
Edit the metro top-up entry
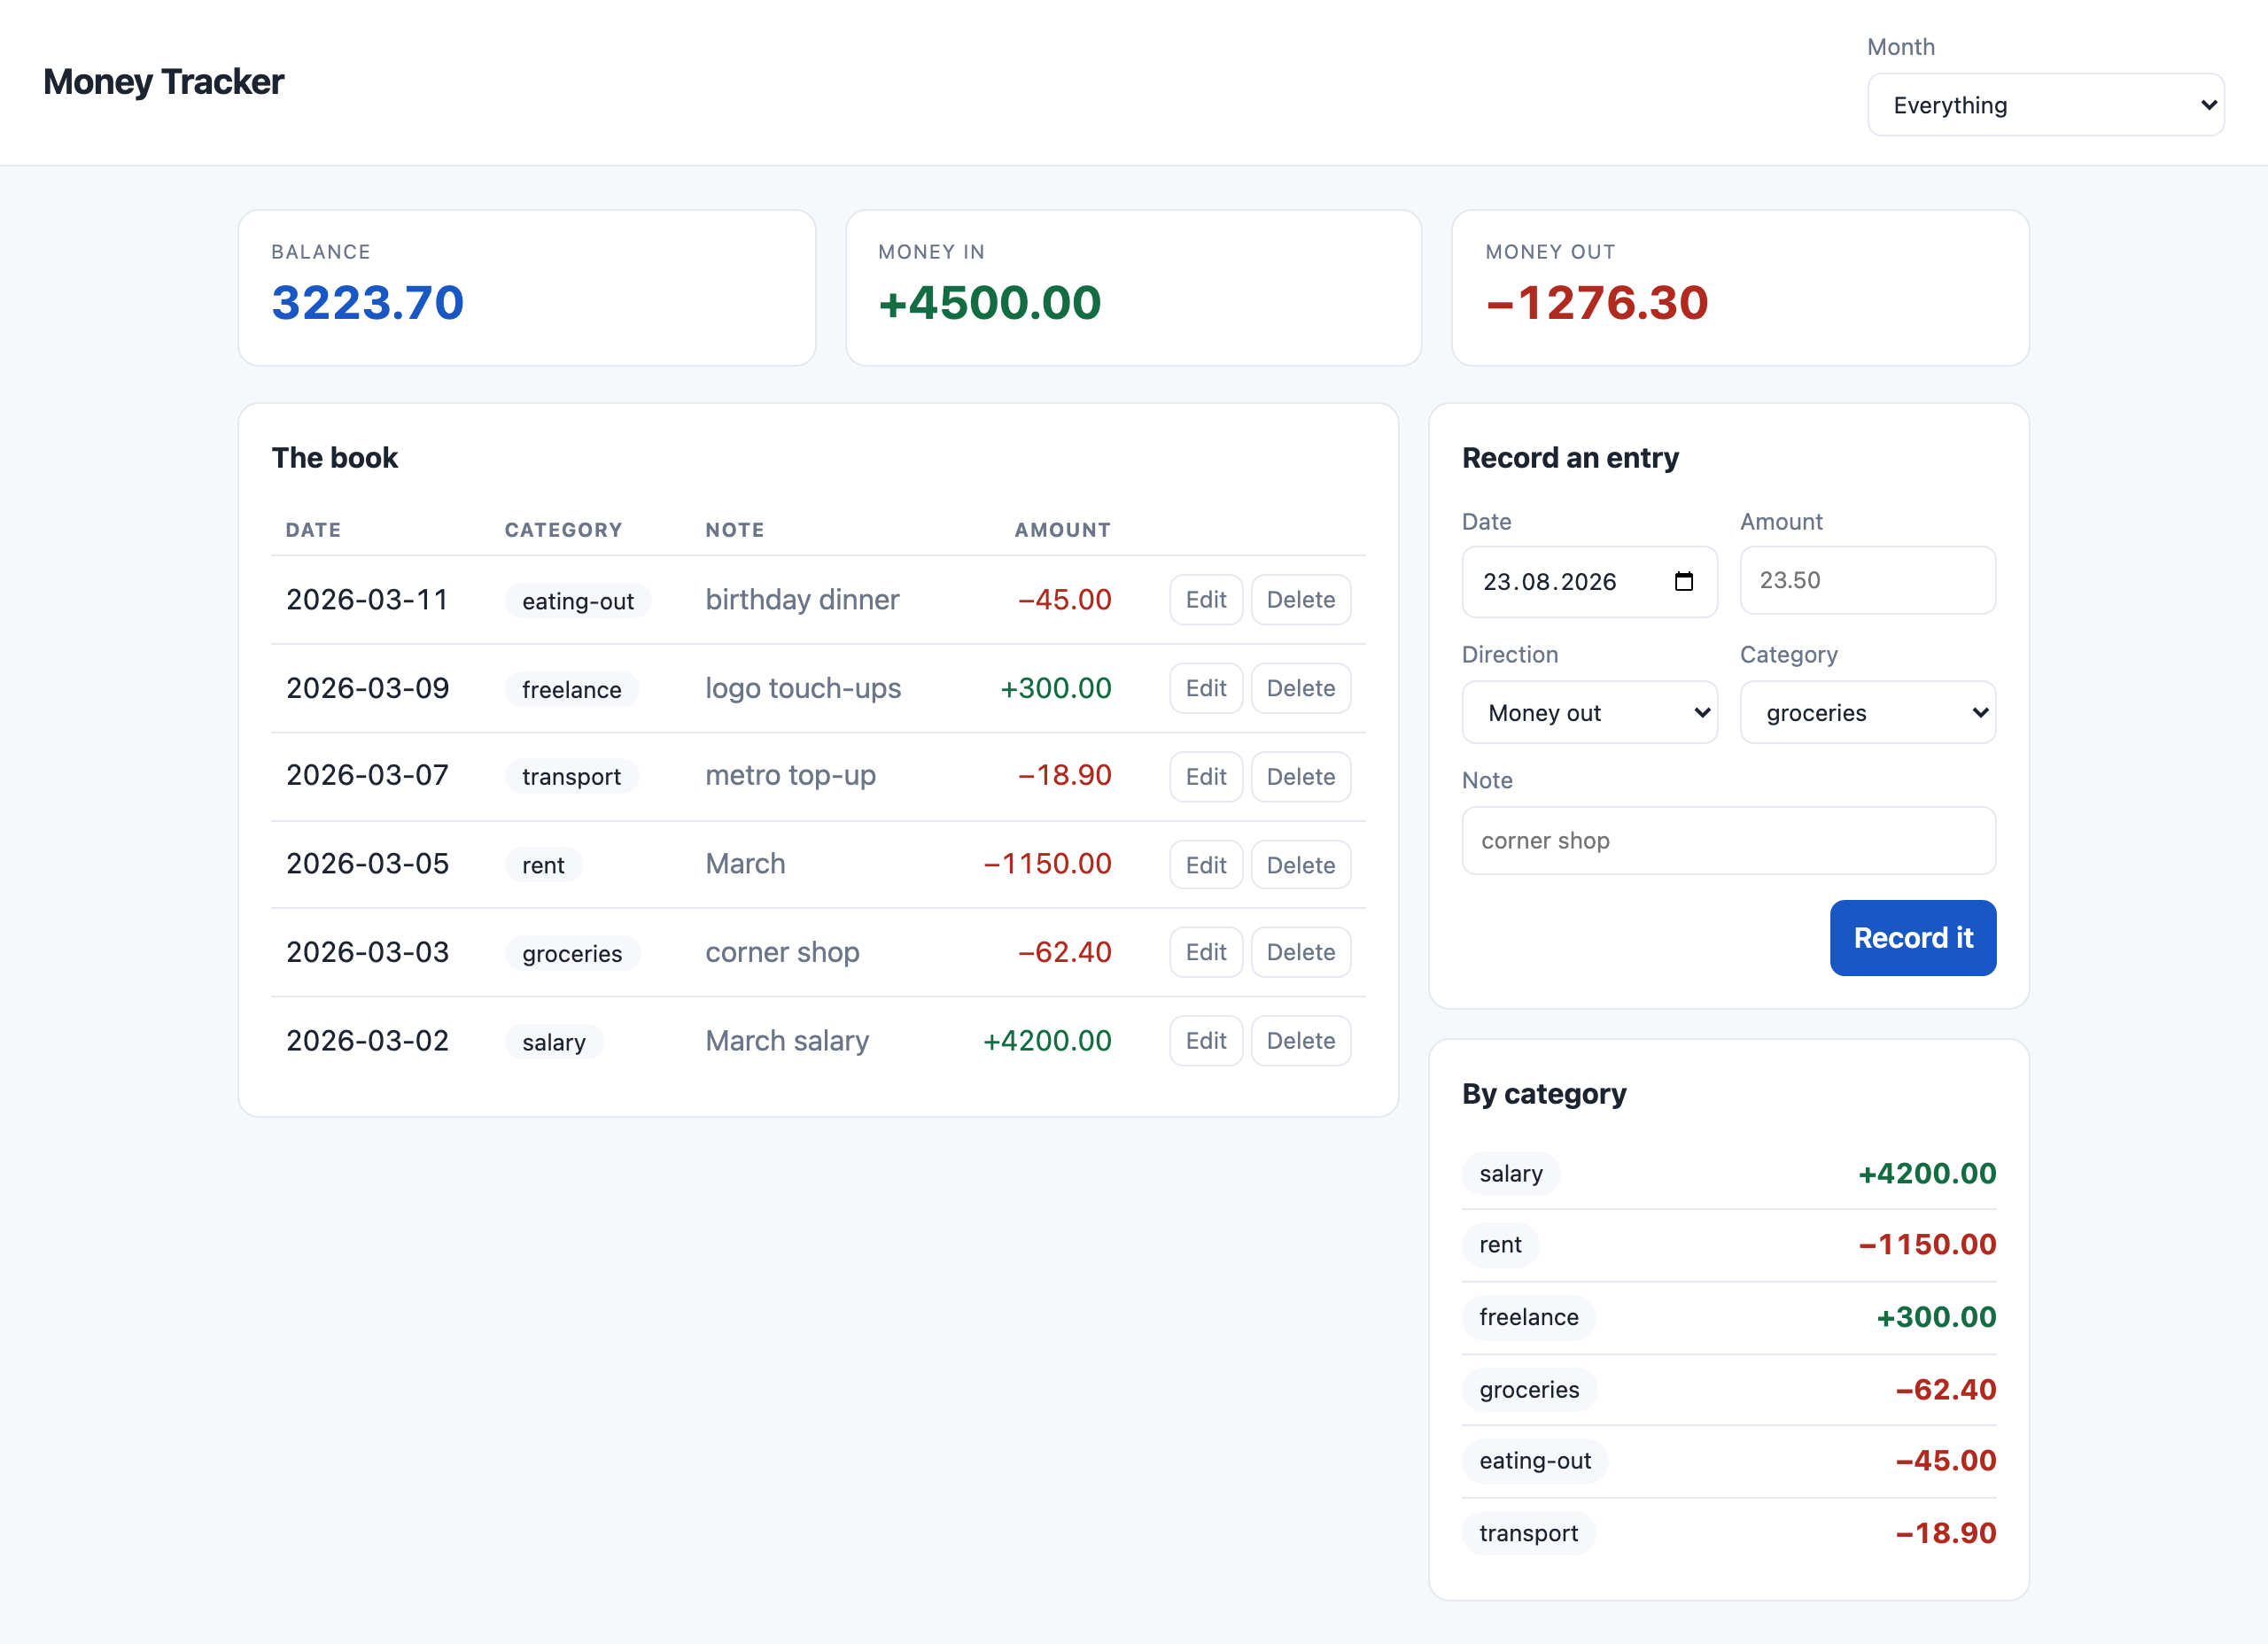(x=1205, y=776)
